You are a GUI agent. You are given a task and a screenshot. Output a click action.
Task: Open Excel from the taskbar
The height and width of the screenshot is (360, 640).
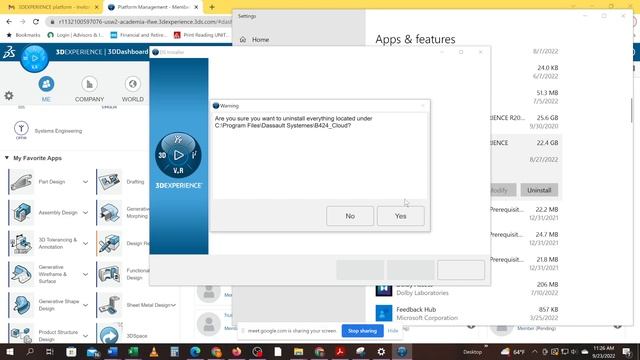pos(133,351)
